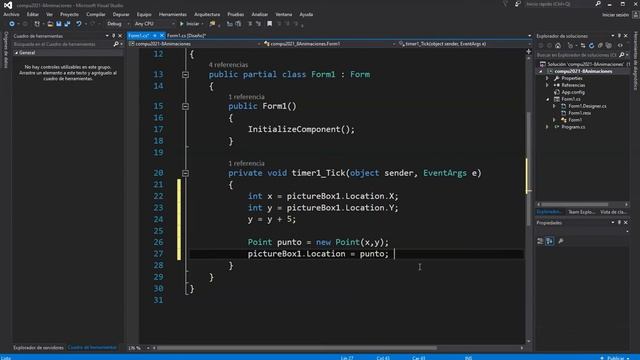Close the Form1.cs editor tab
640x360 pixels.
click(162, 36)
